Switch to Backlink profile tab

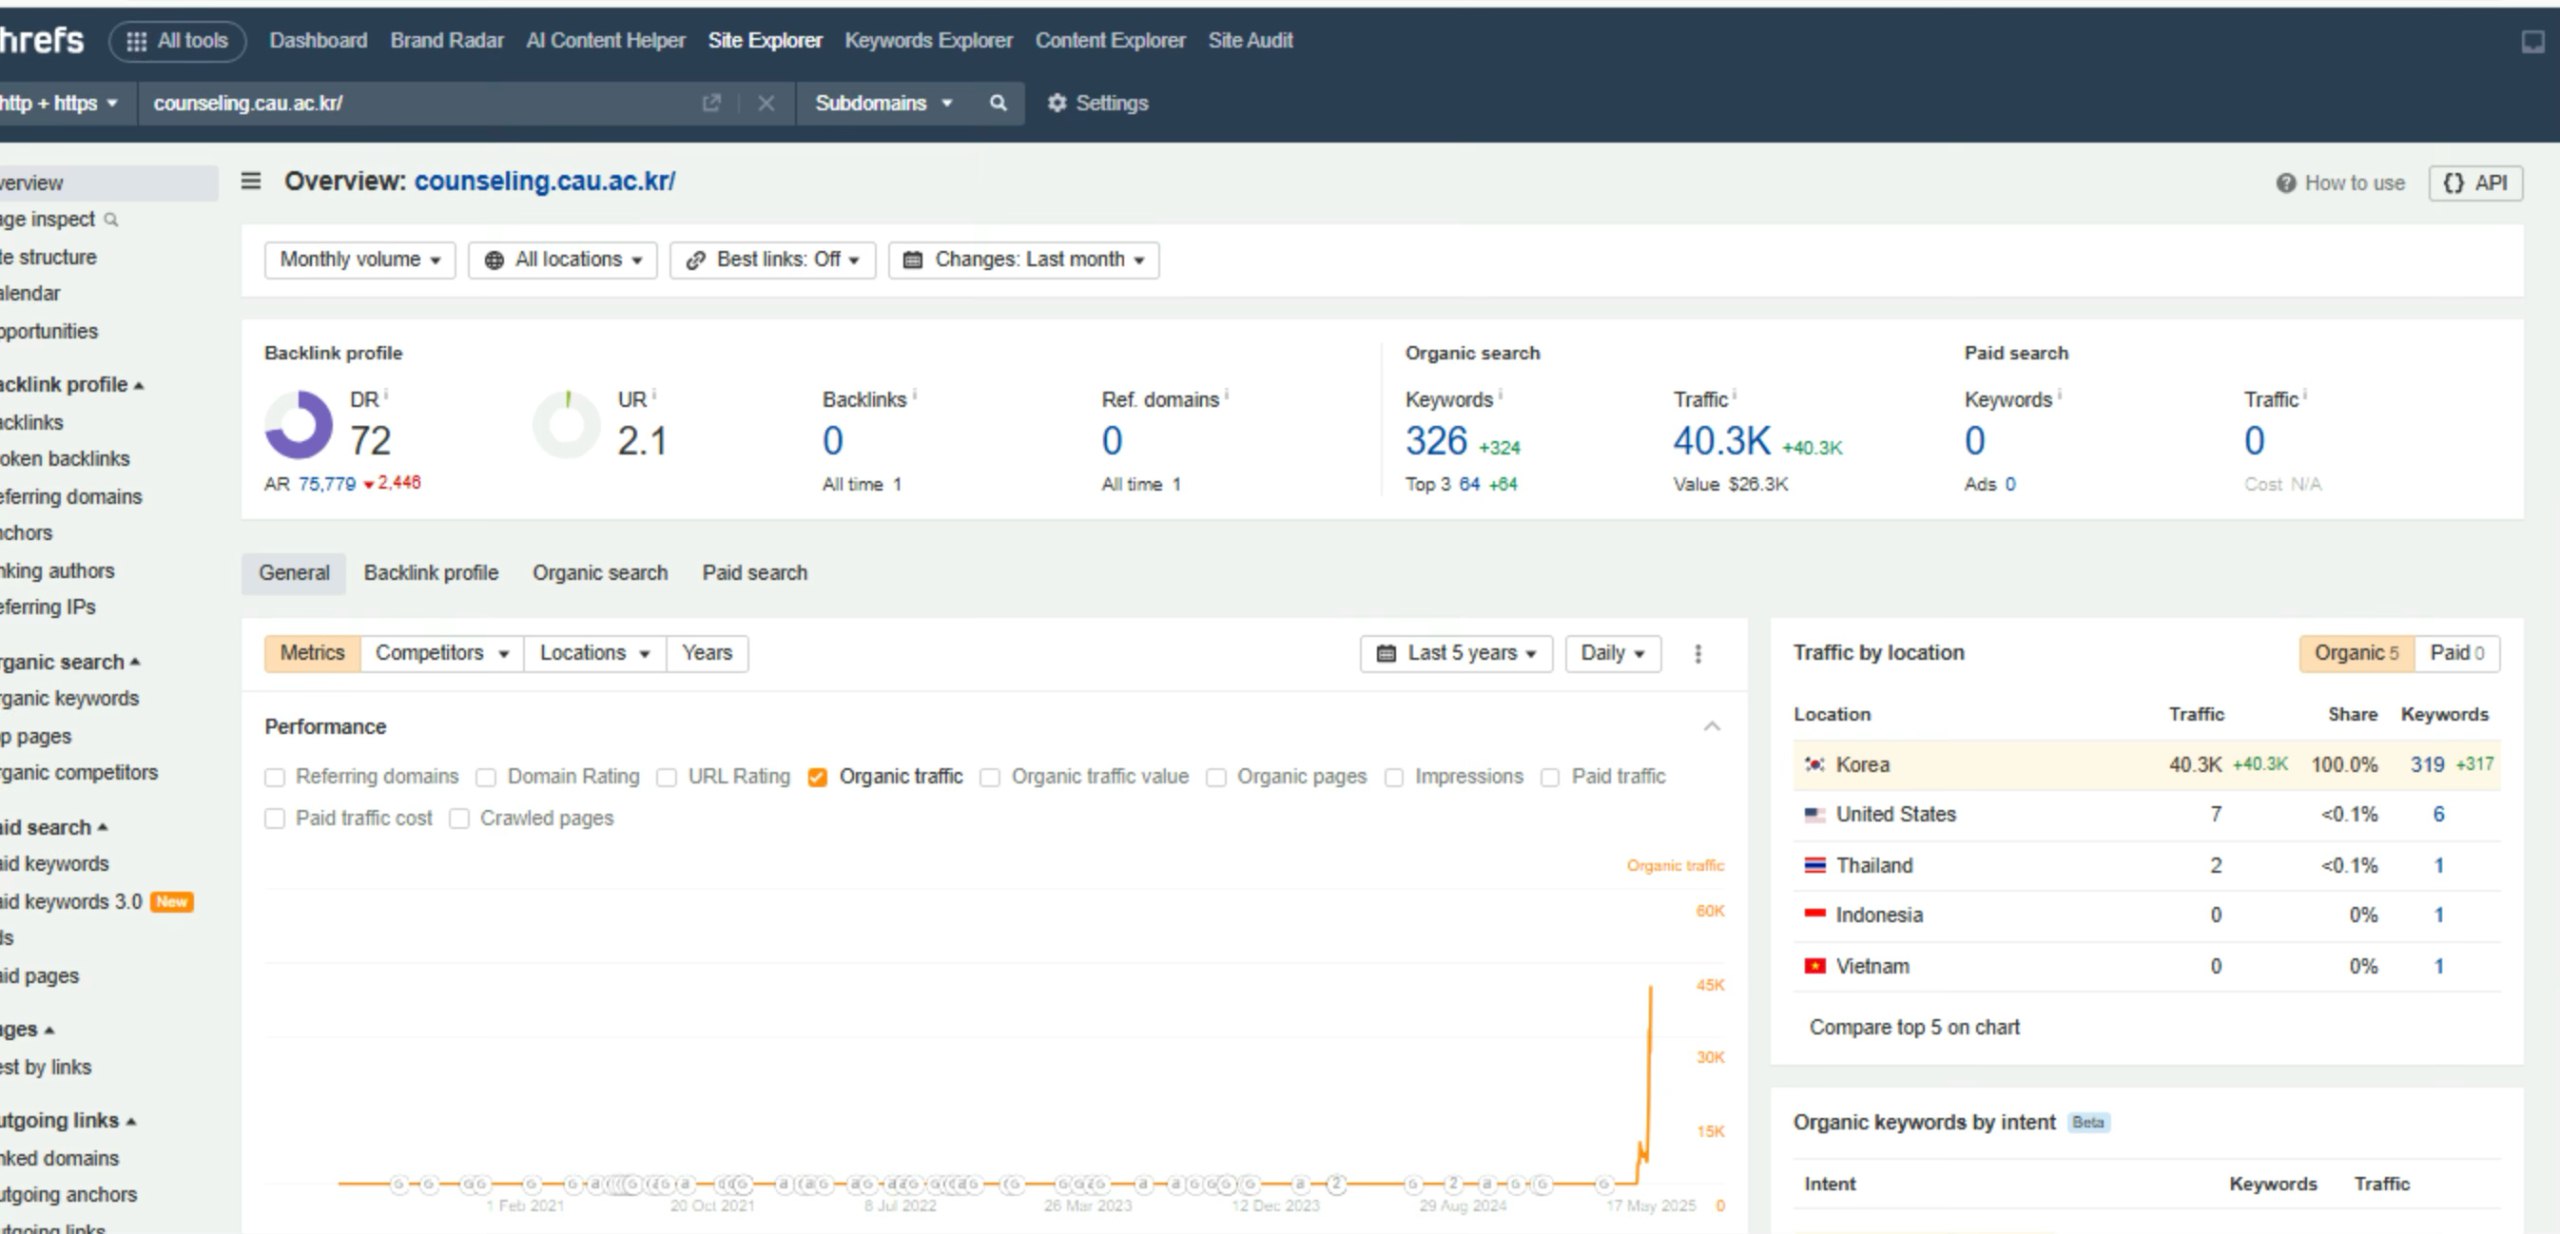(430, 573)
